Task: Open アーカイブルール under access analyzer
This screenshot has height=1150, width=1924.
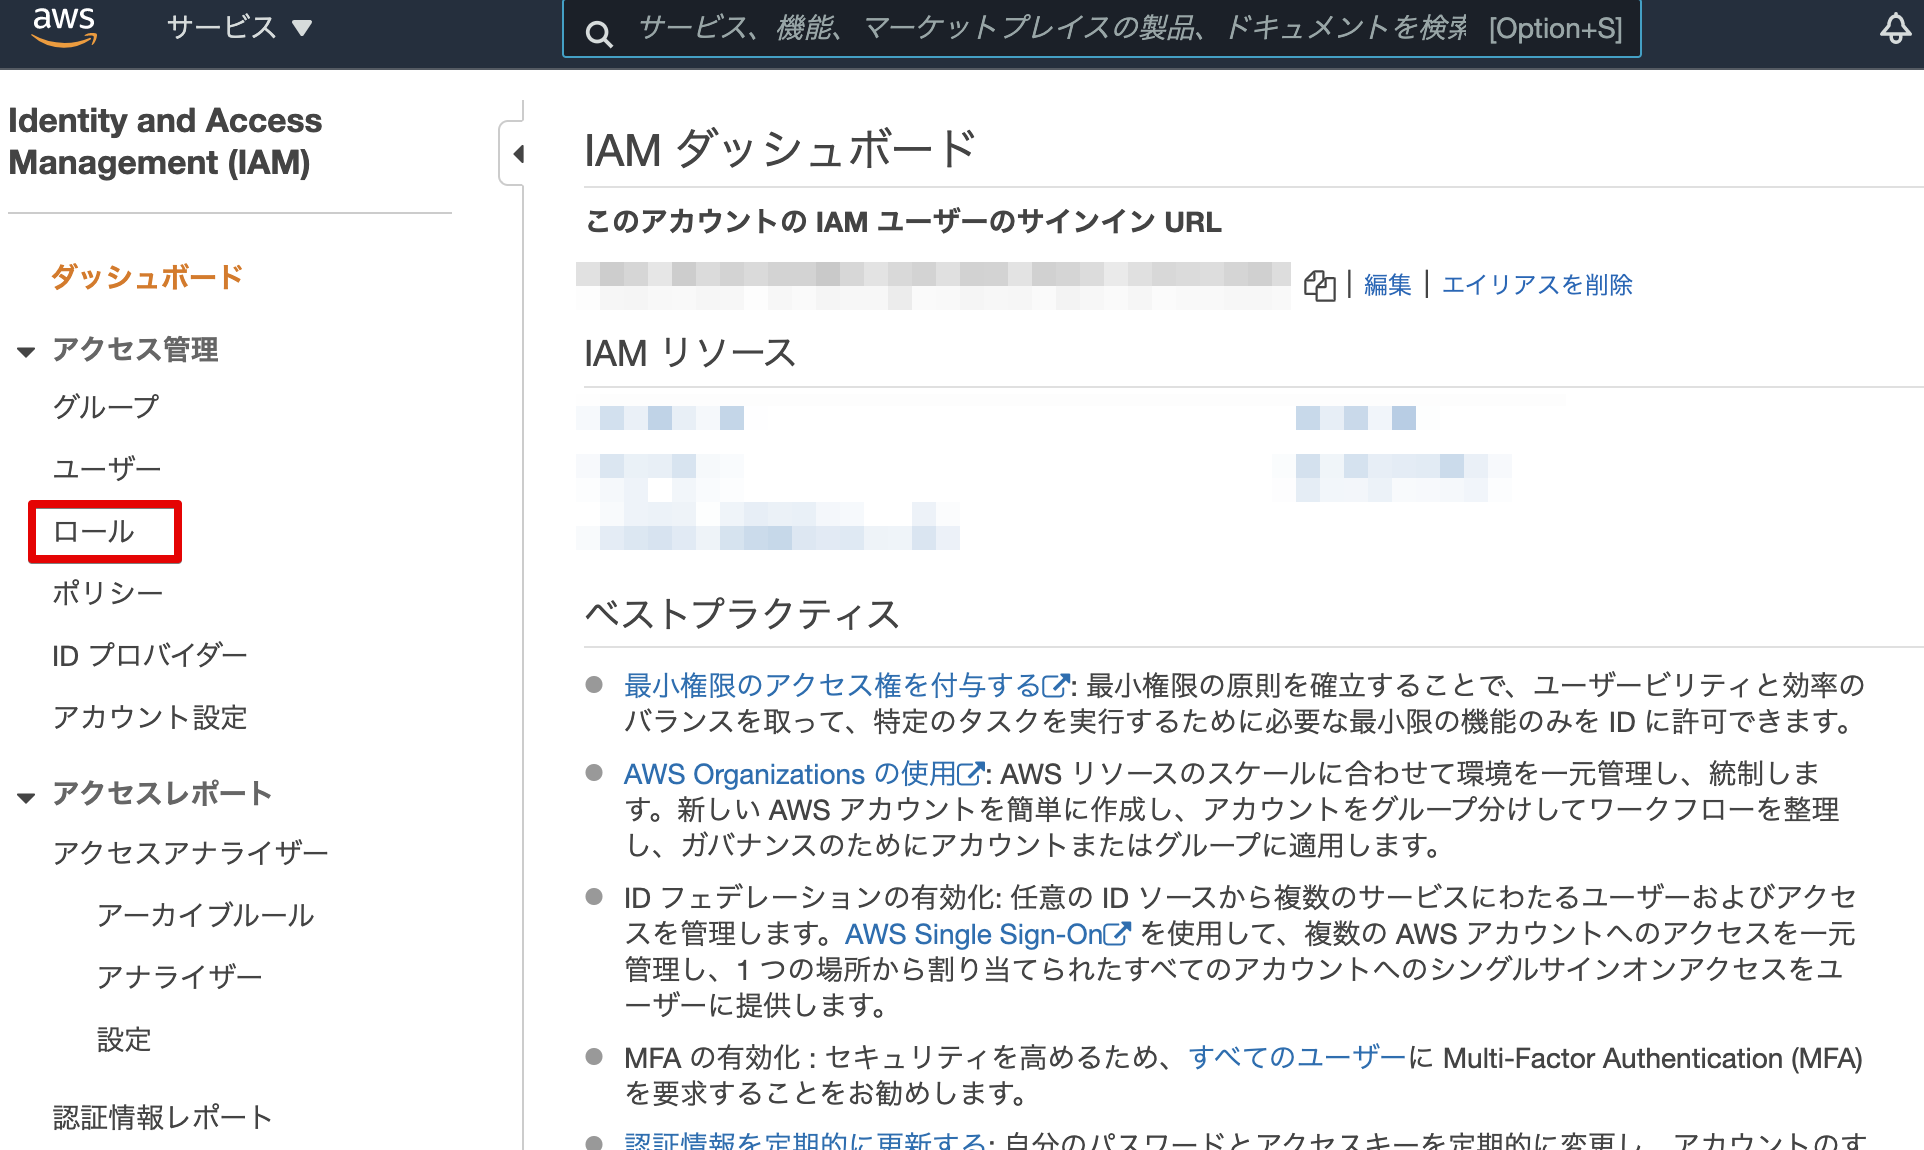Action: [205, 915]
